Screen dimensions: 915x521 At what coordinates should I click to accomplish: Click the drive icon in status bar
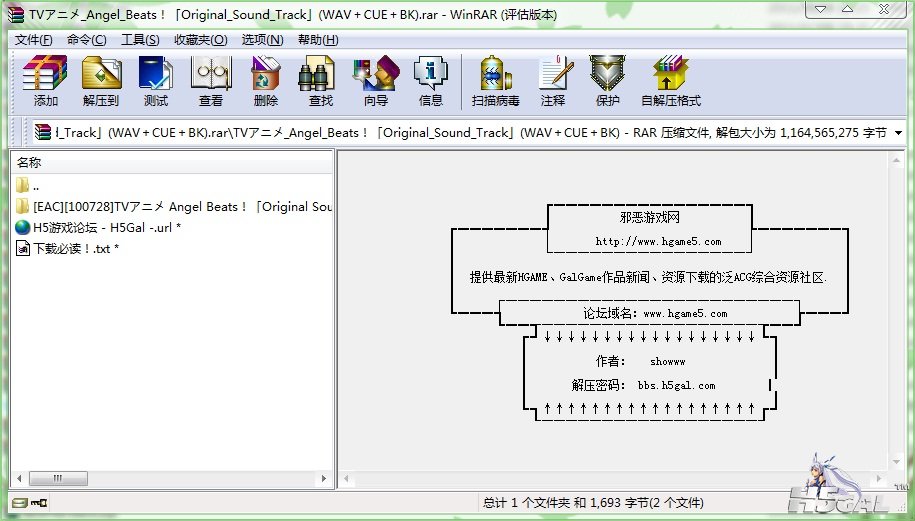[20, 502]
